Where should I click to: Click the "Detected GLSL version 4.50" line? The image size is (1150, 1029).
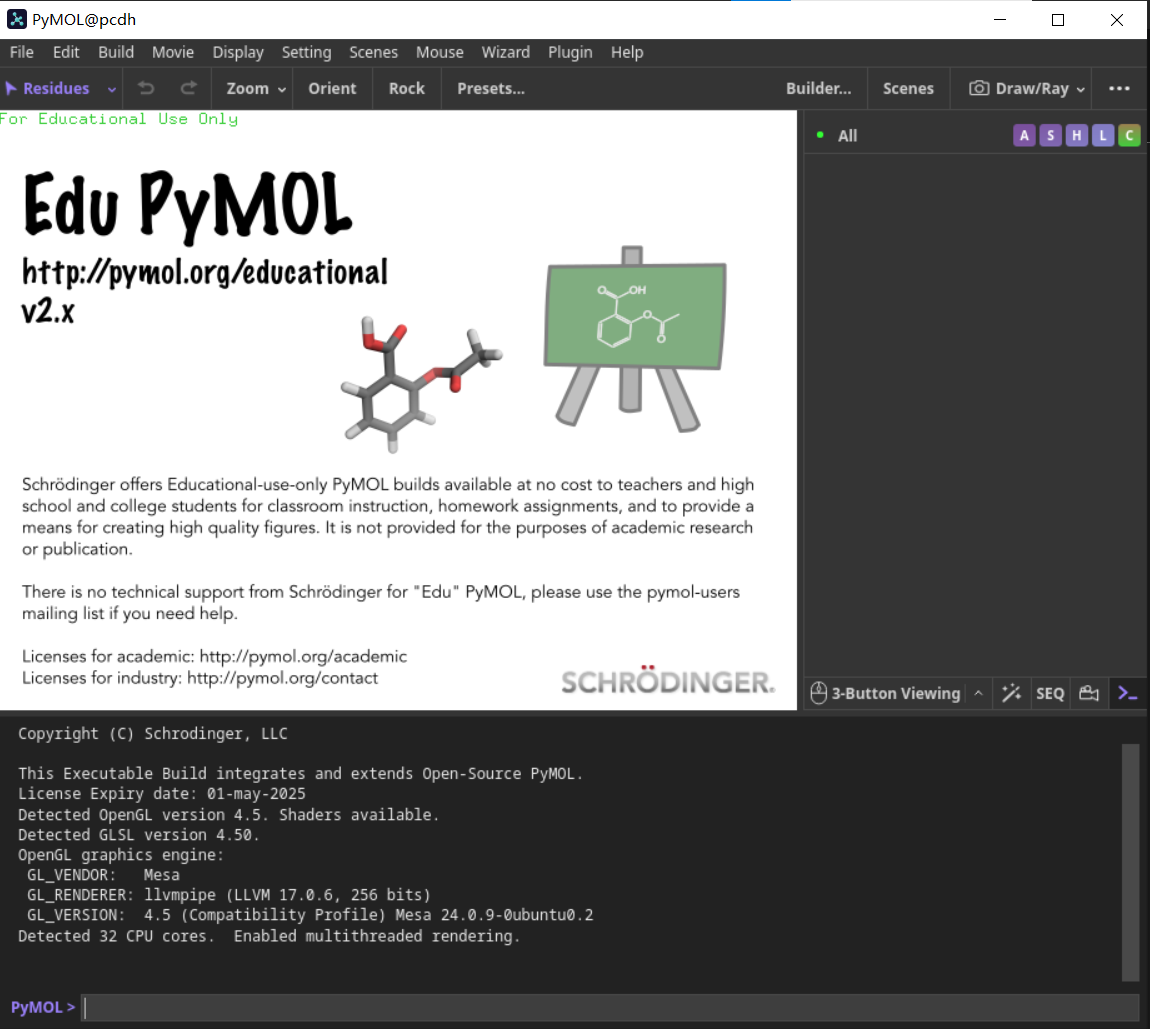point(139,835)
